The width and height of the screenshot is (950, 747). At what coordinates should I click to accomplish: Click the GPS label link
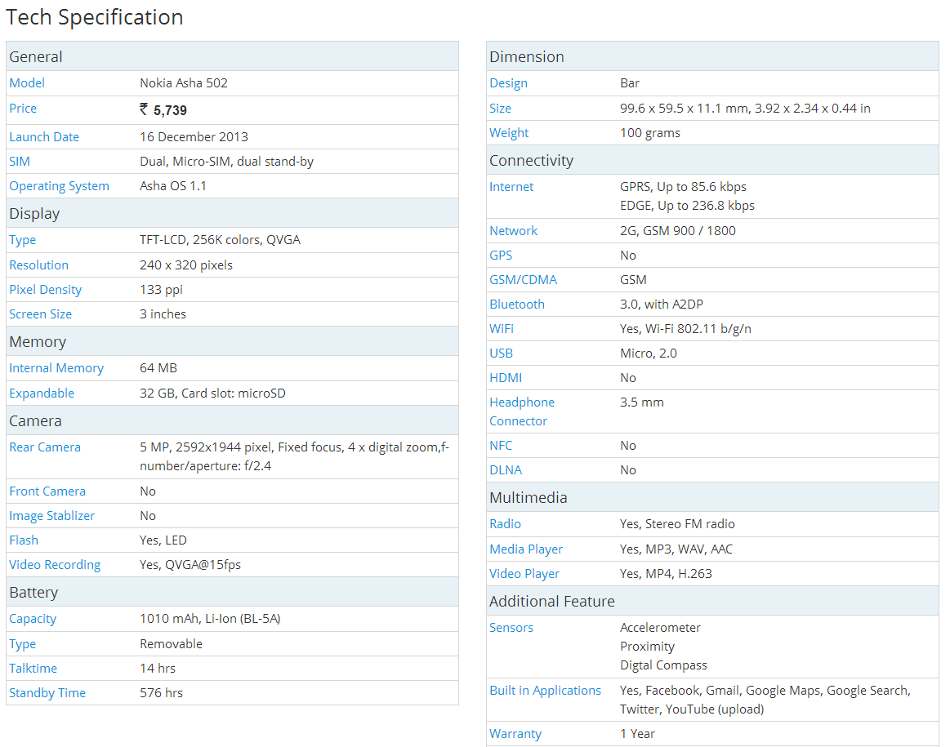pyautogui.click(x=501, y=256)
